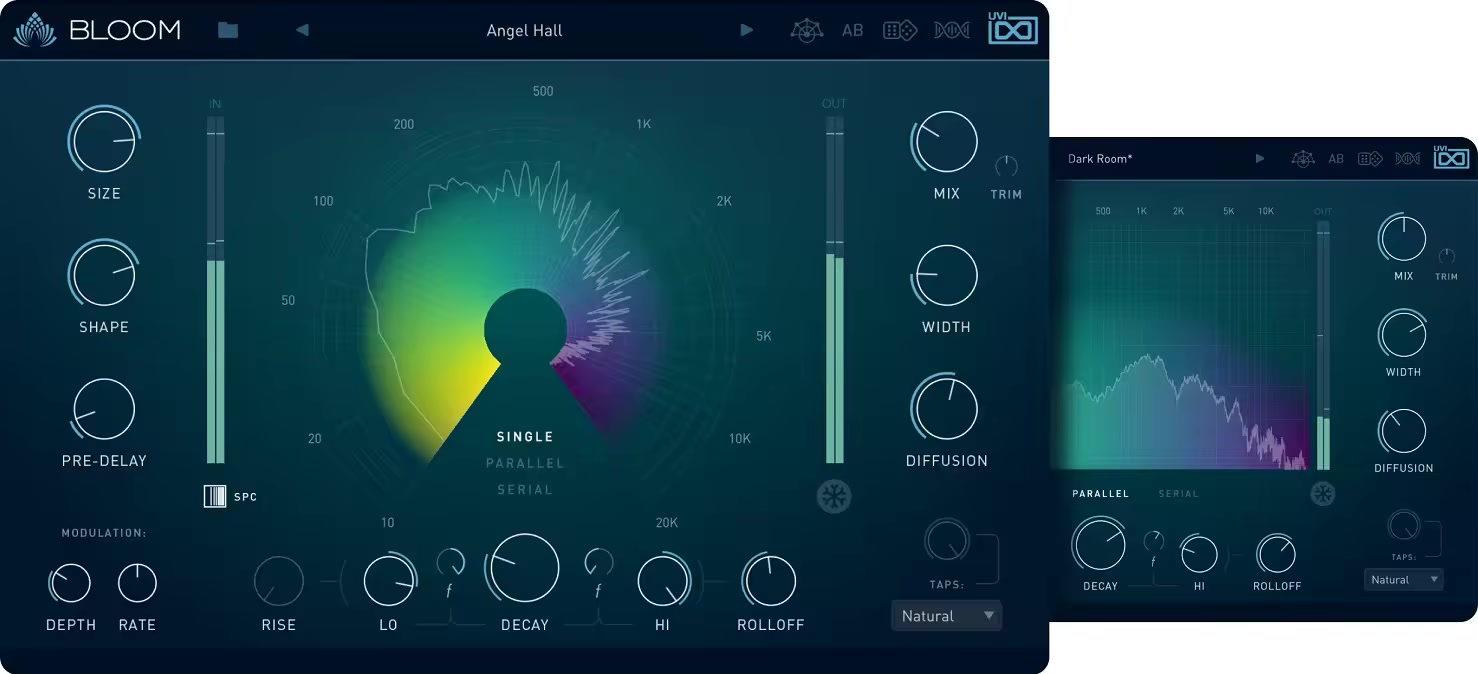Viewport: 1478px width, 674px height.
Task: Select SINGLE reverb mode
Action: [525, 437]
